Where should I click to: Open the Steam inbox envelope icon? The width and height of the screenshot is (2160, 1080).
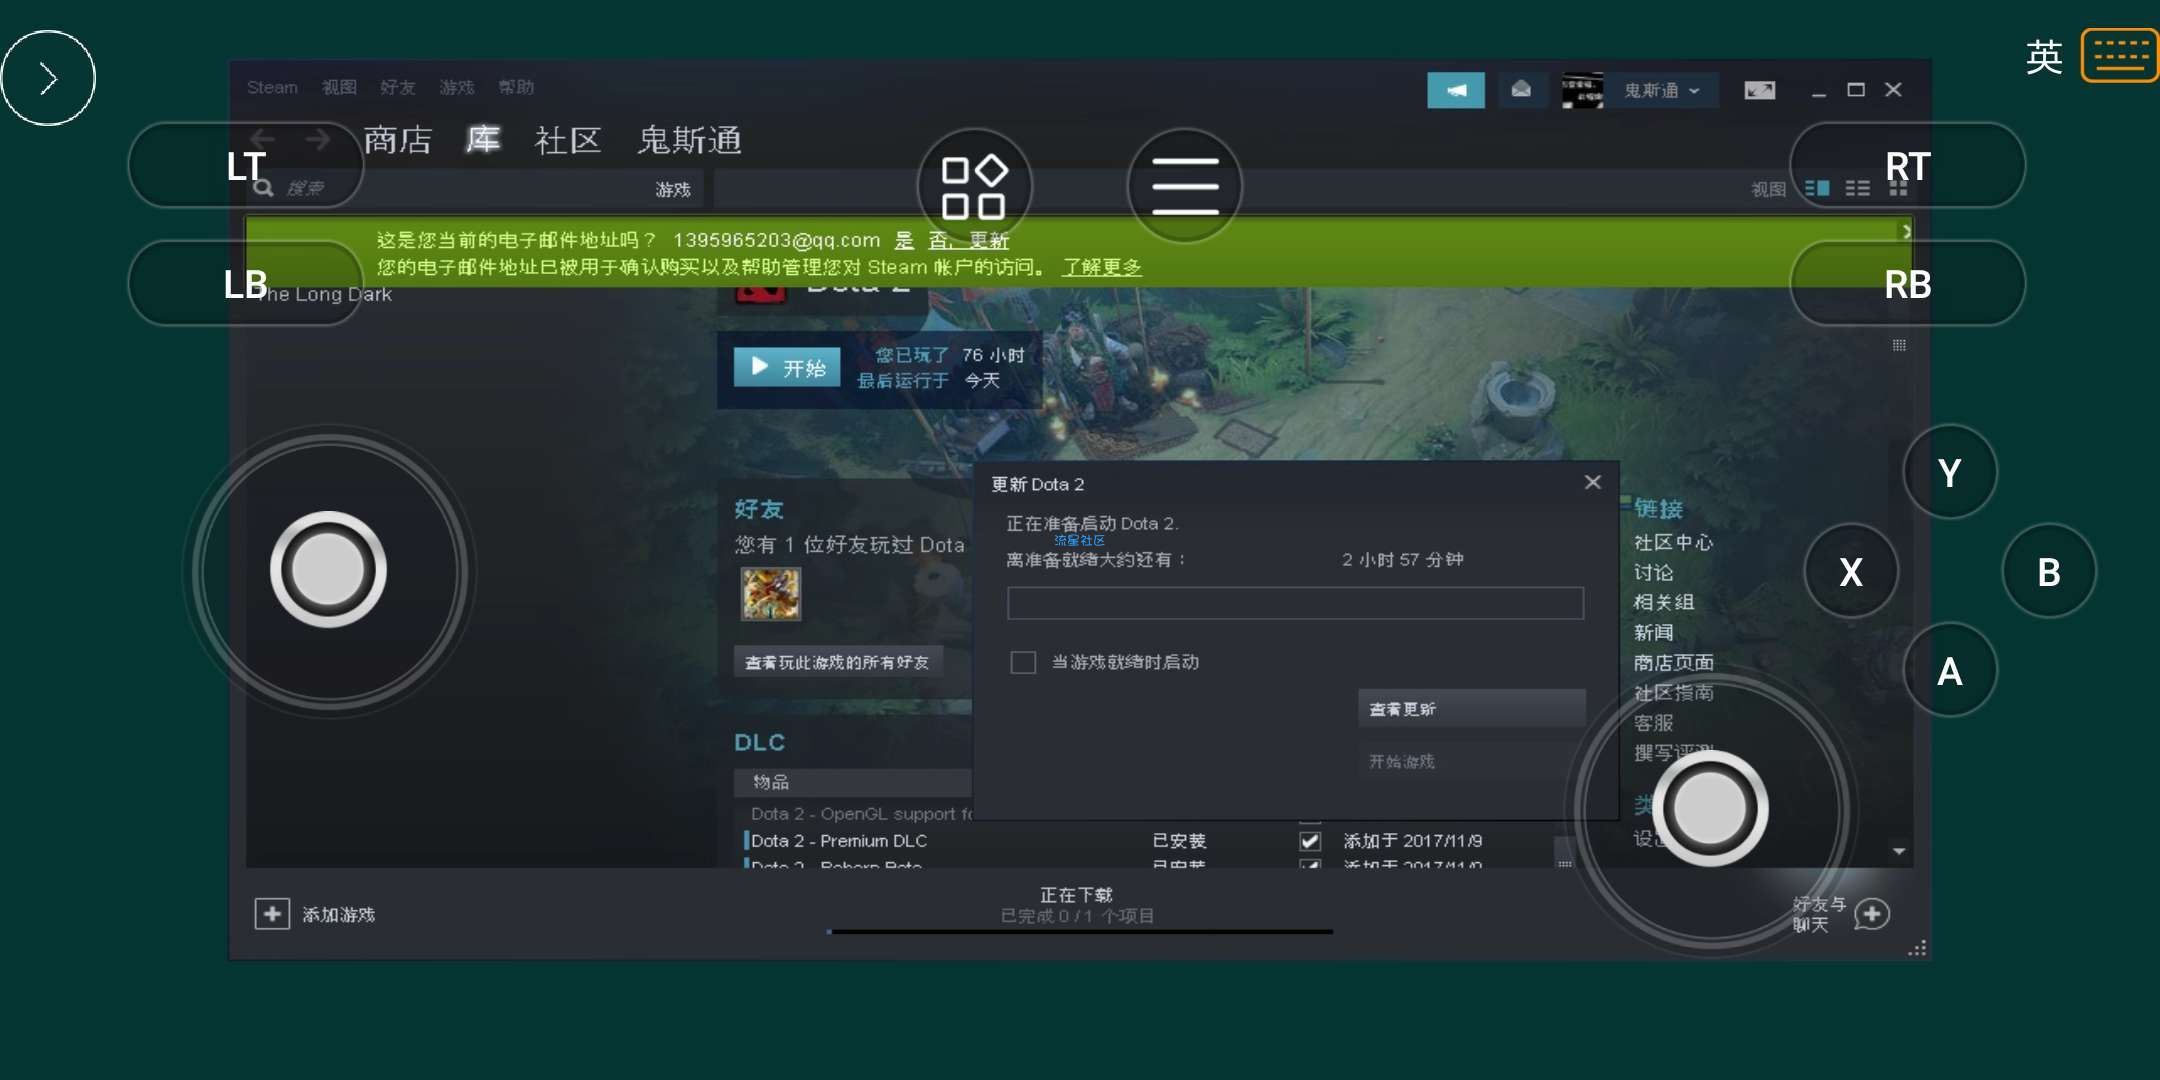1521,90
